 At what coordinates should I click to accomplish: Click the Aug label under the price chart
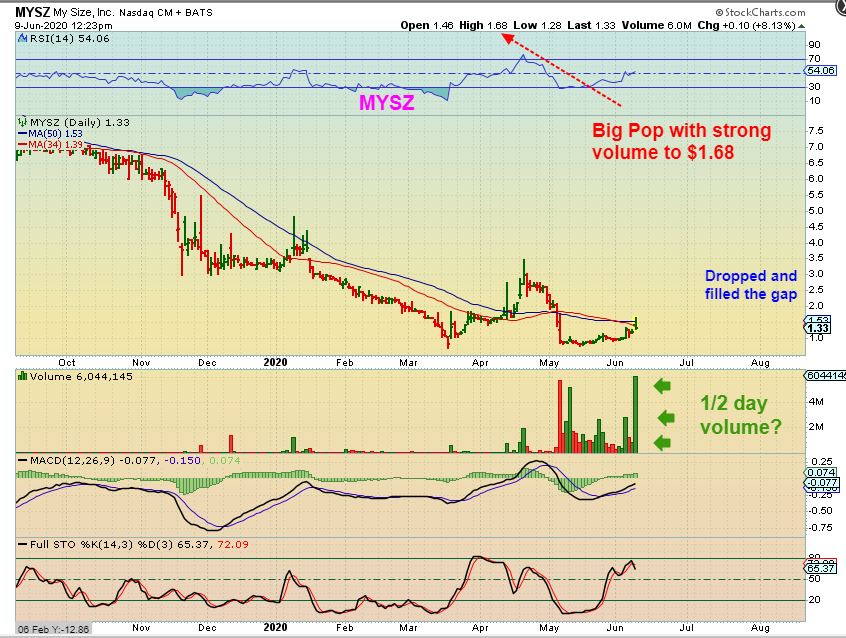(760, 363)
